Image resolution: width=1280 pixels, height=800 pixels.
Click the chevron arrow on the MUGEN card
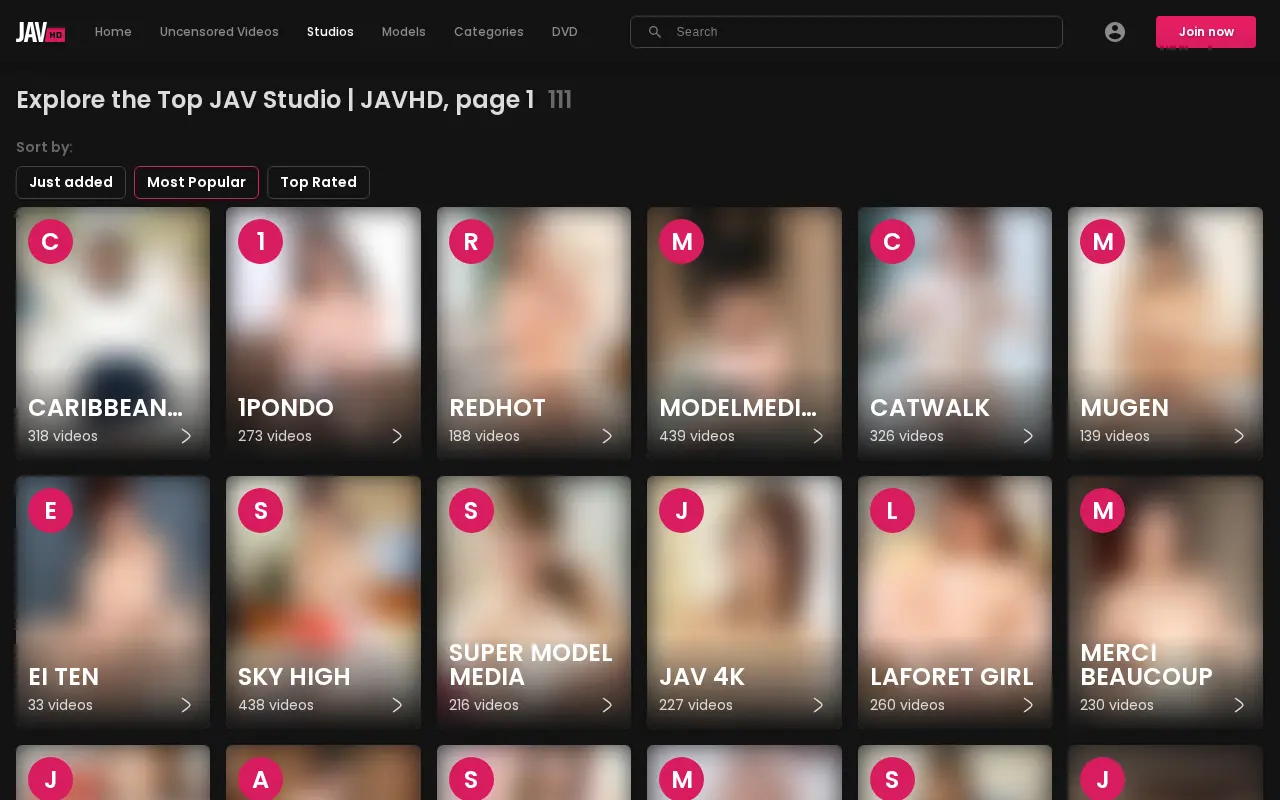[1239, 436]
